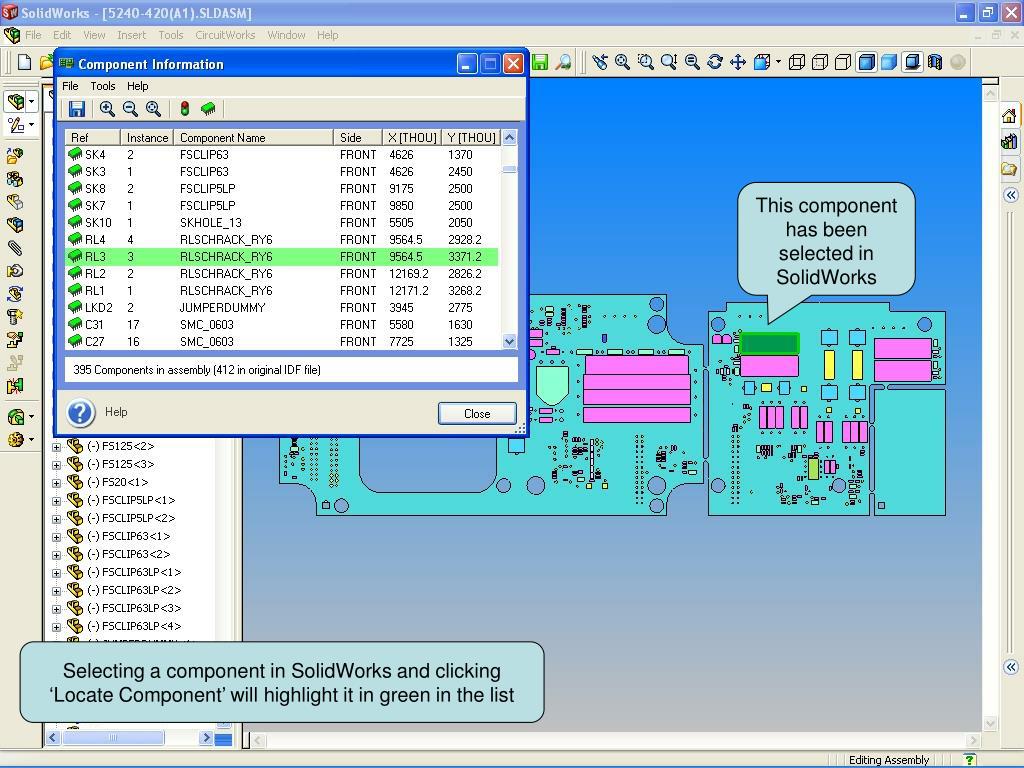Click the Section View icon
Viewport: 1024px width, 768px height.
(x=935, y=62)
